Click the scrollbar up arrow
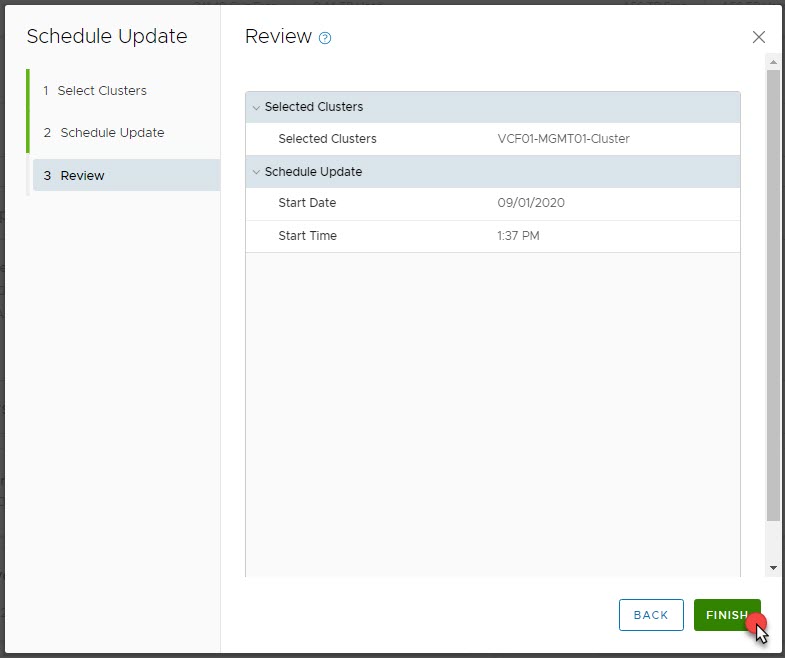 [773, 61]
